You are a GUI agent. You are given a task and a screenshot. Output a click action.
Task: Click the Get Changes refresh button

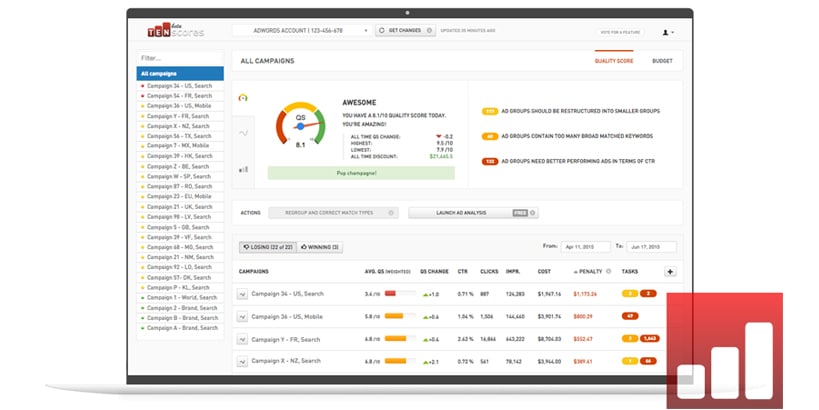pyautogui.click(x=405, y=31)
